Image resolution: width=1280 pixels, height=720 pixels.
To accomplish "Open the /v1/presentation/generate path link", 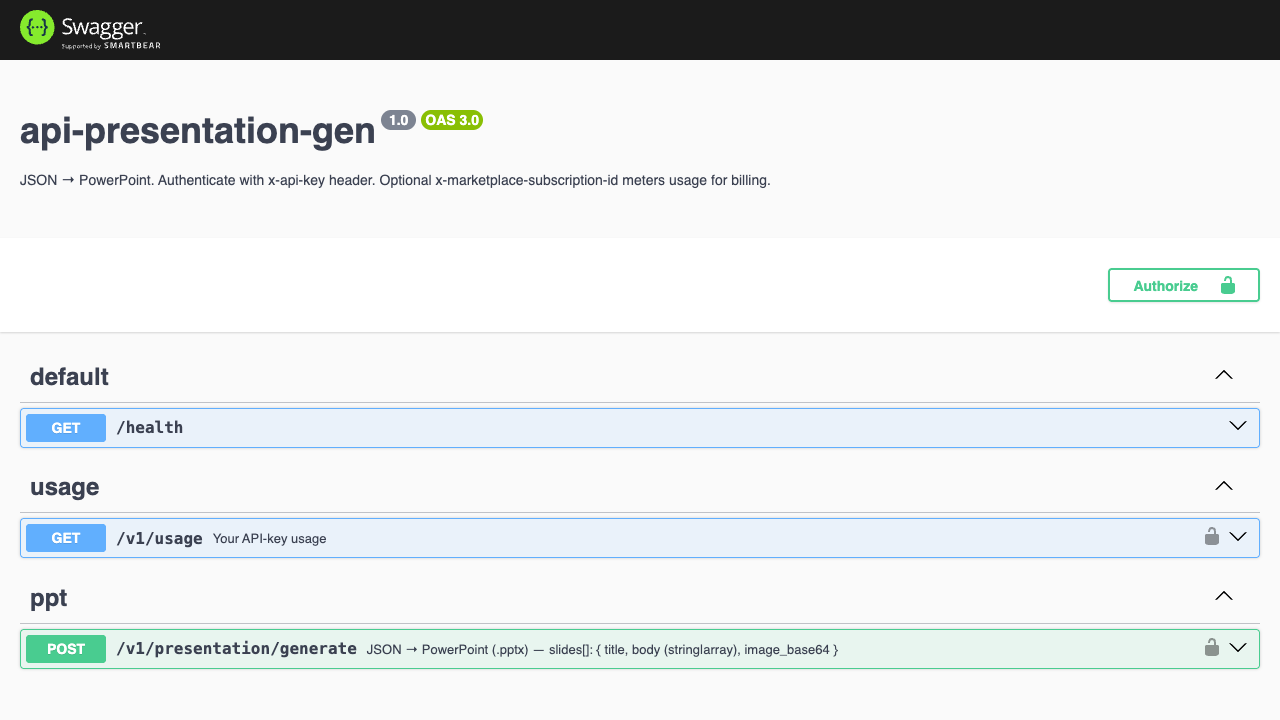I will tap(236, 649).
